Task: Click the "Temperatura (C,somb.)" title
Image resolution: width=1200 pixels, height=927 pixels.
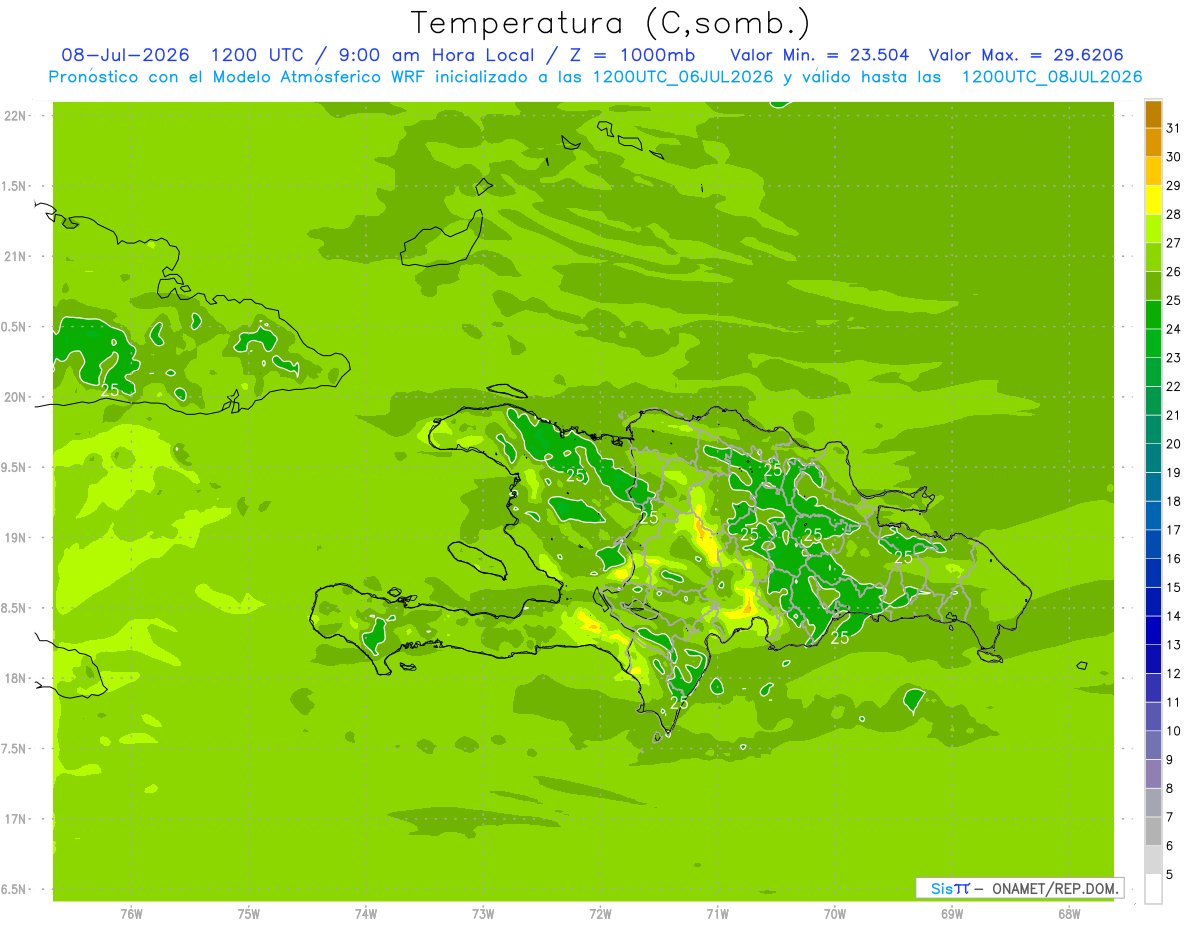Action: point(611,23)
